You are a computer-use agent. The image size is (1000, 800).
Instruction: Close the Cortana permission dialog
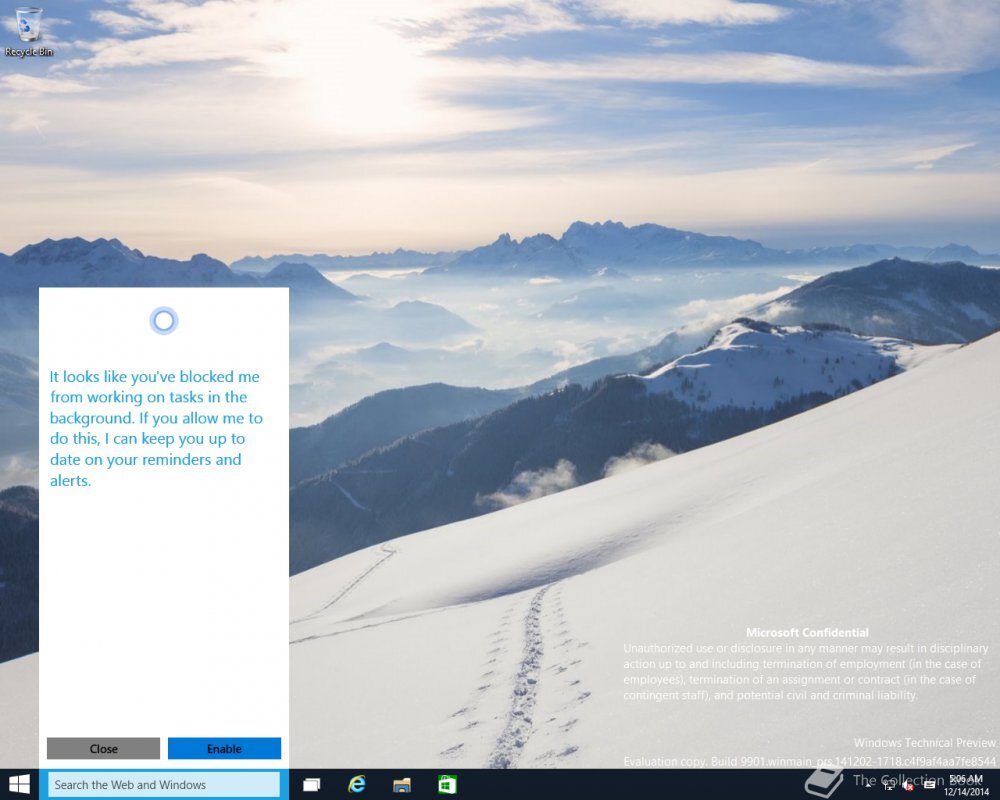click(x=103, y=748)
